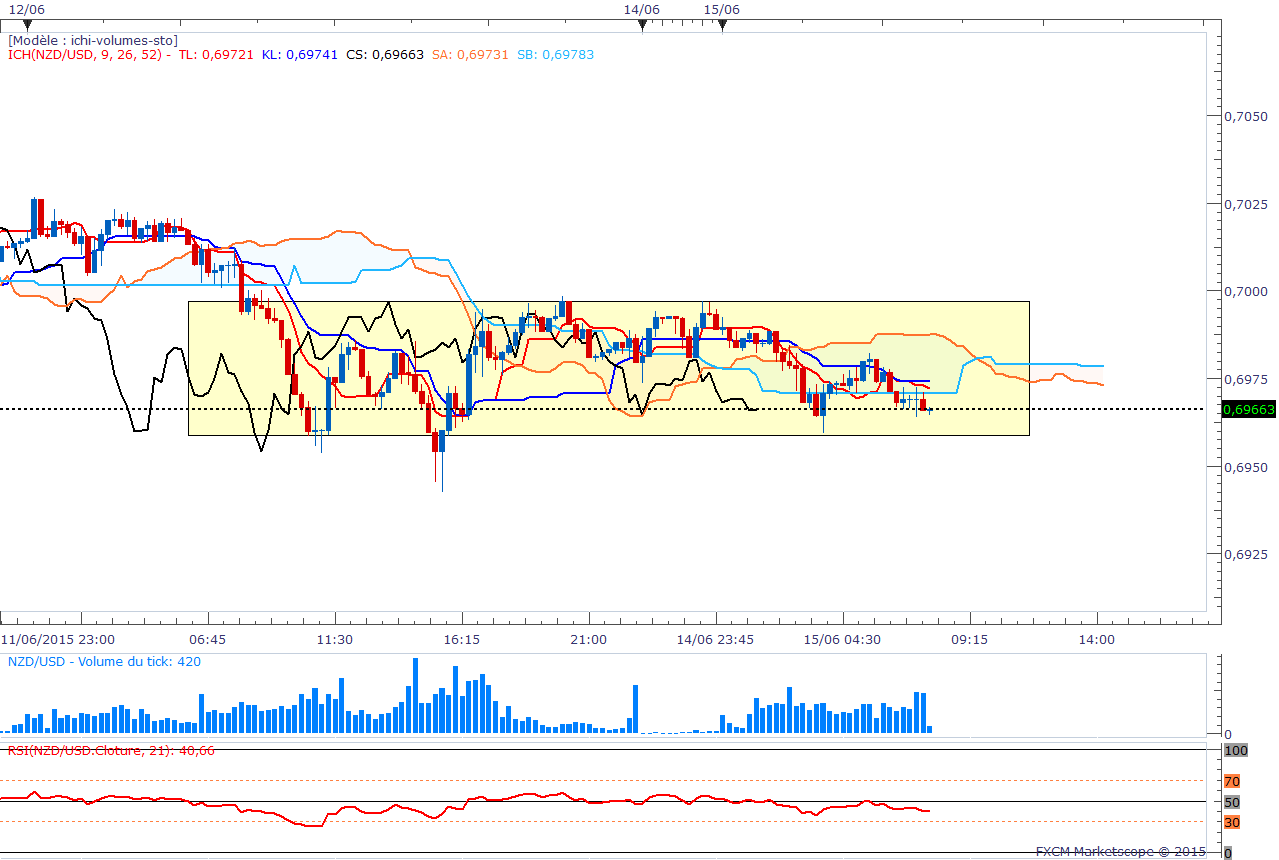
Task: Click the 15/06 date marker triangle
Action: [x=722, y=24]
